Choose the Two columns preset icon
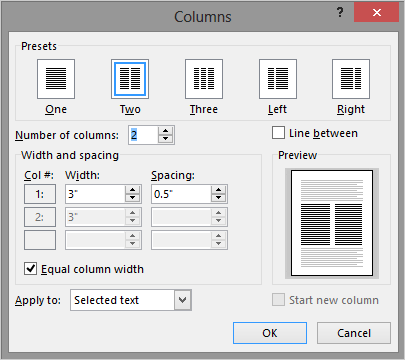Image resolution: width=405 pixels, height=360 pixels. tap(130, 79)
